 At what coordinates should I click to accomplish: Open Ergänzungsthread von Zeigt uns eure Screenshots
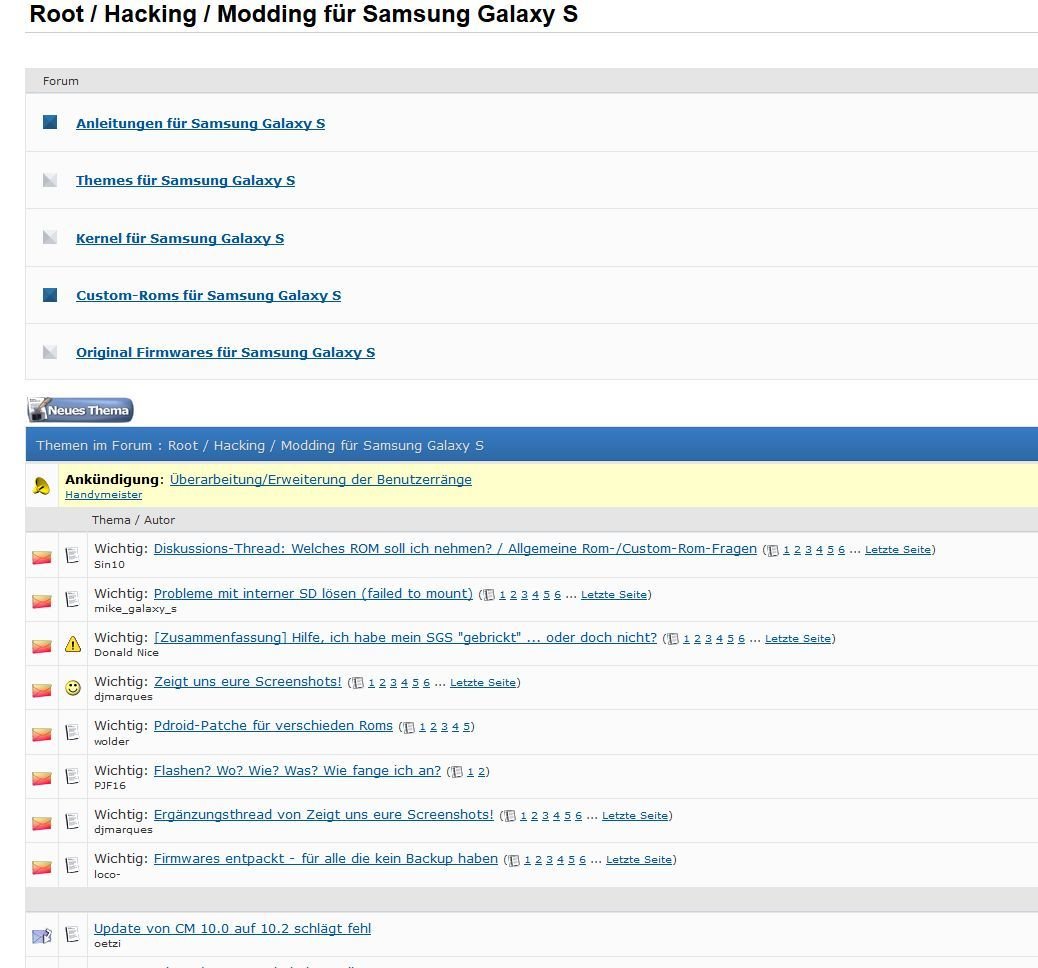coord(324,814)
